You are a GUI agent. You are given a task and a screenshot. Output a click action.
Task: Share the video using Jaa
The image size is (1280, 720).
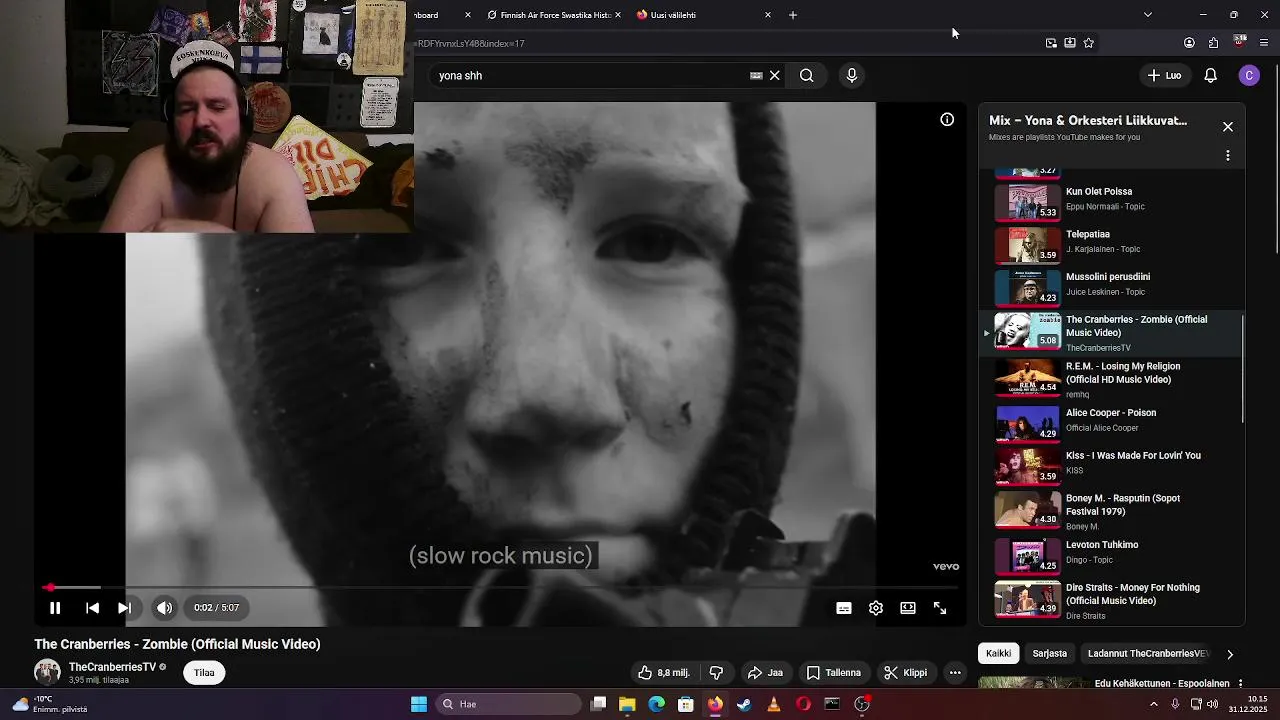766,673
